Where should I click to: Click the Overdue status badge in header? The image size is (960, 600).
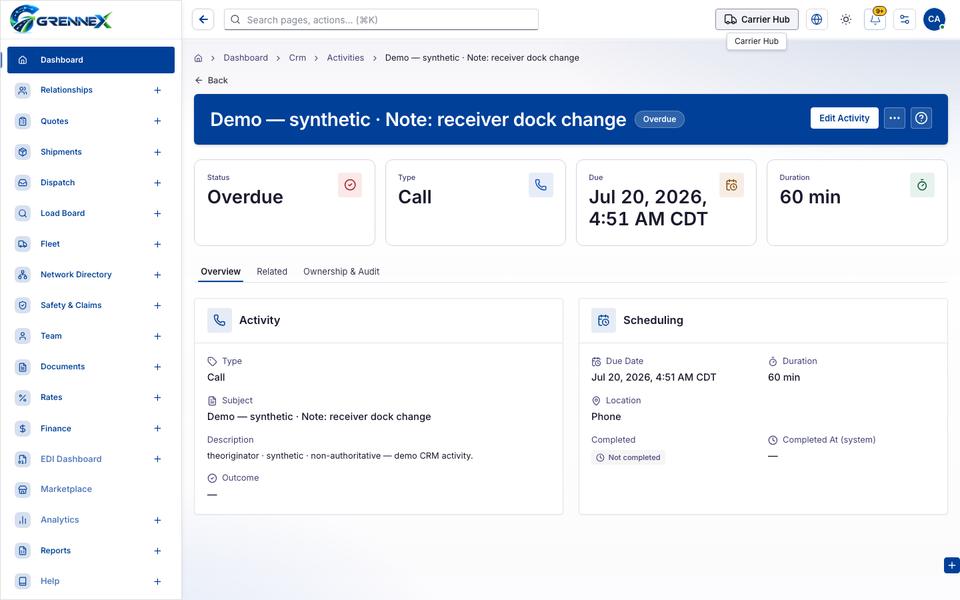click(659, 119)
